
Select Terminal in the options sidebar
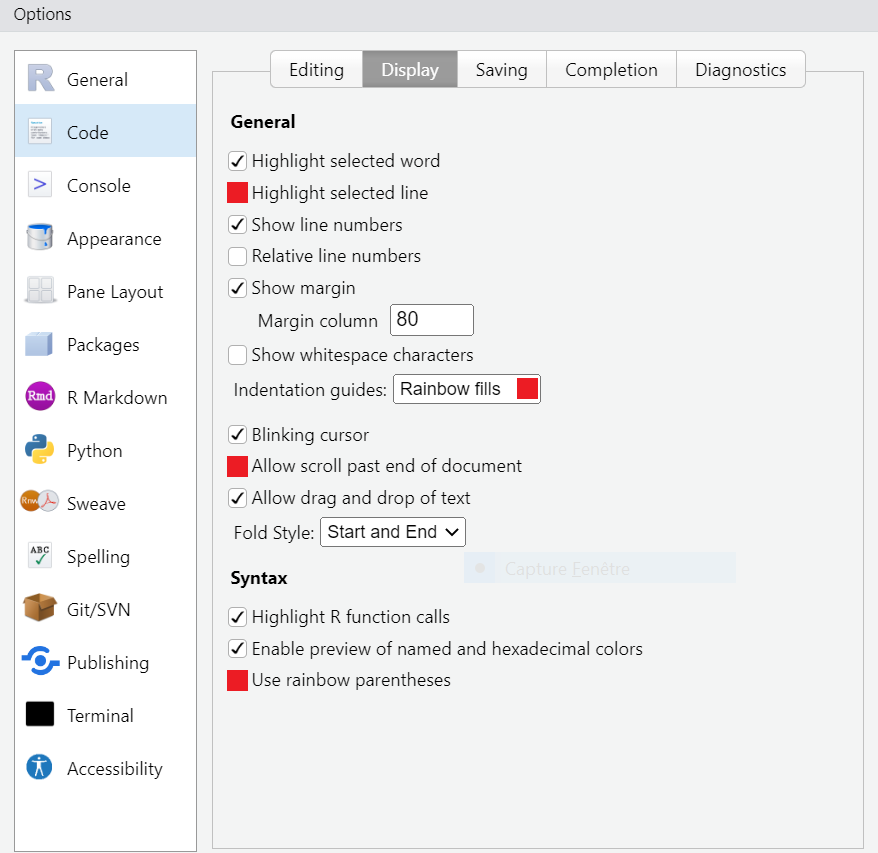pos(100,716)
